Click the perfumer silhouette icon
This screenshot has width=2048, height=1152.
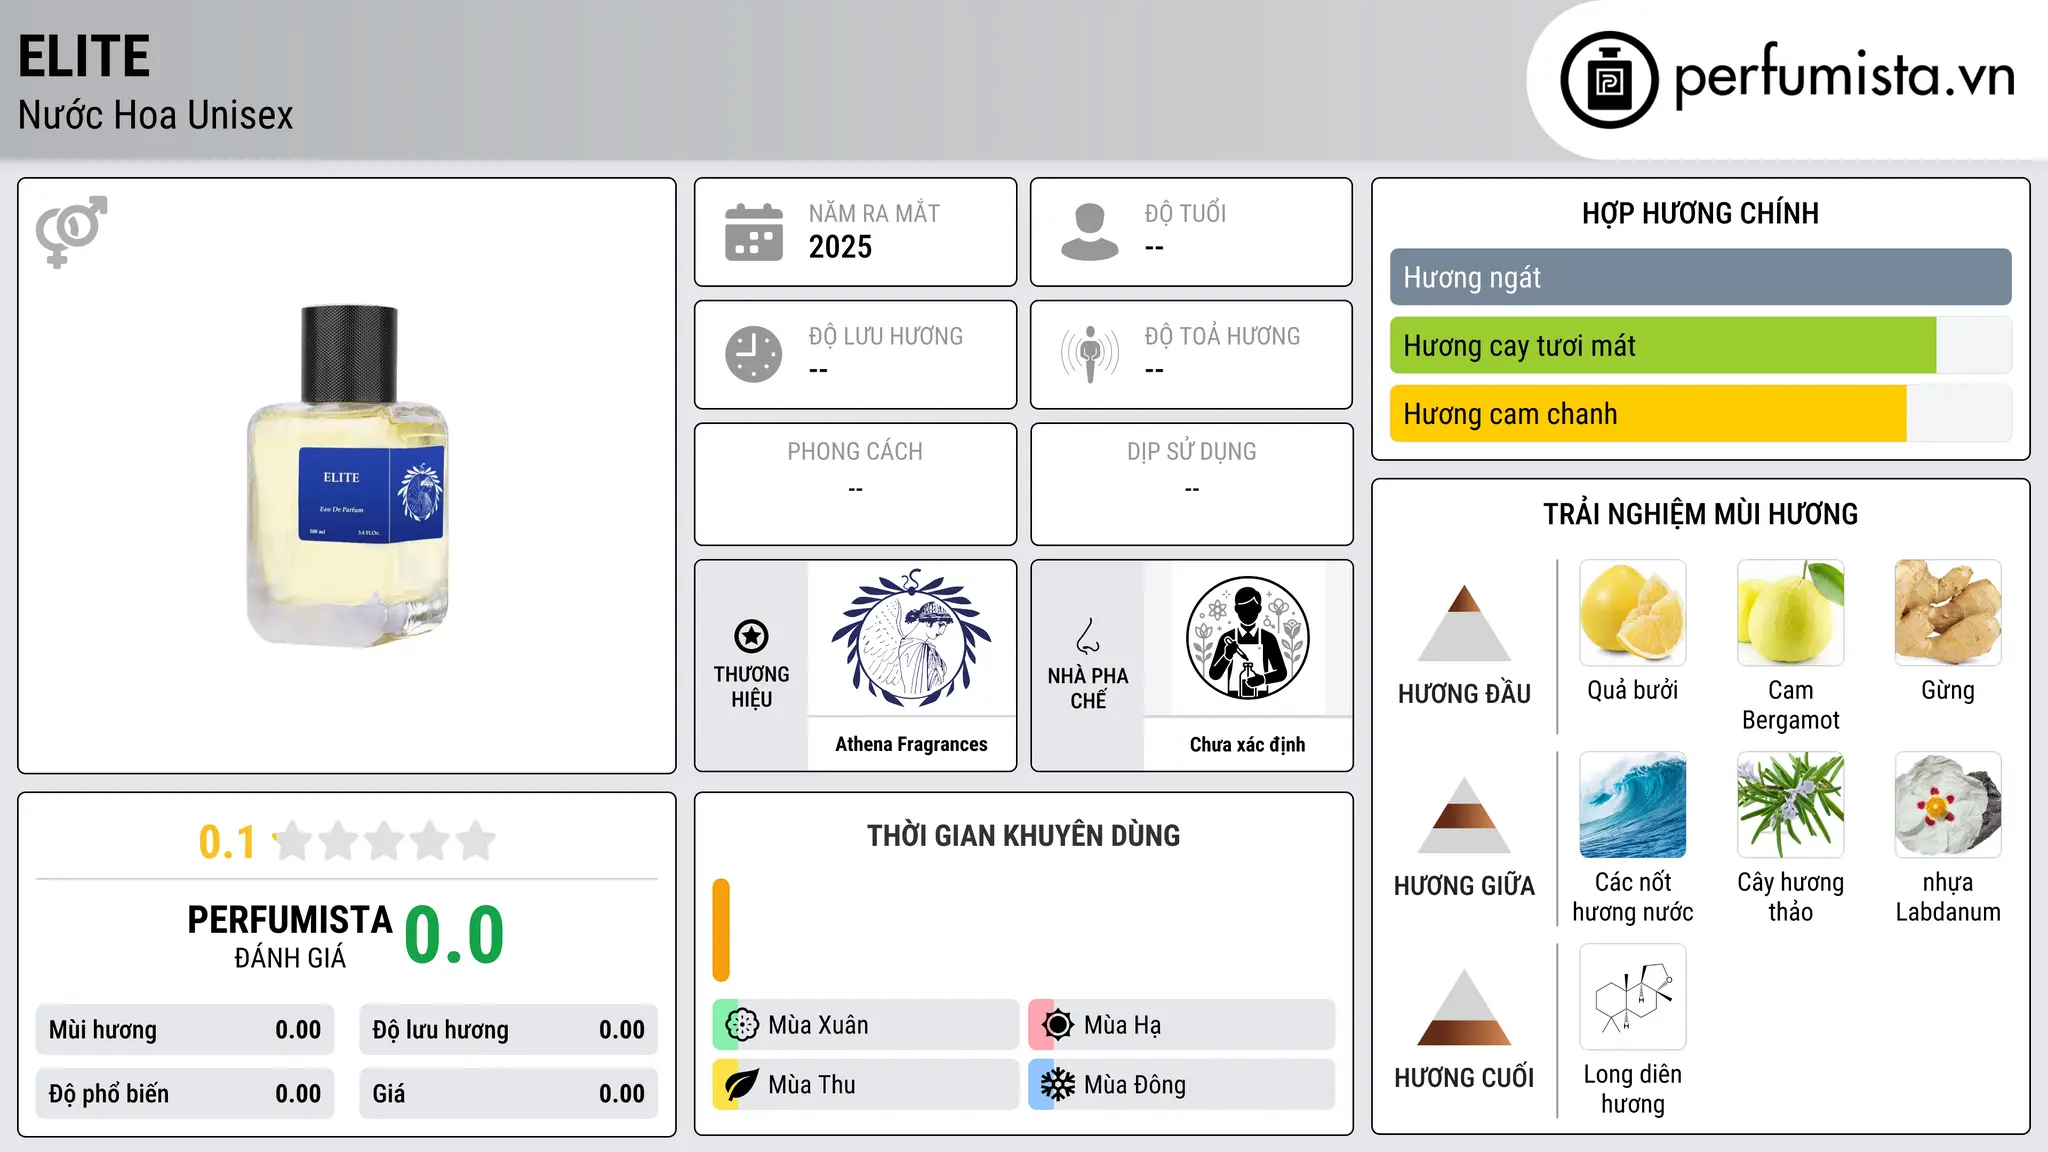click(x=1248, y=638)
